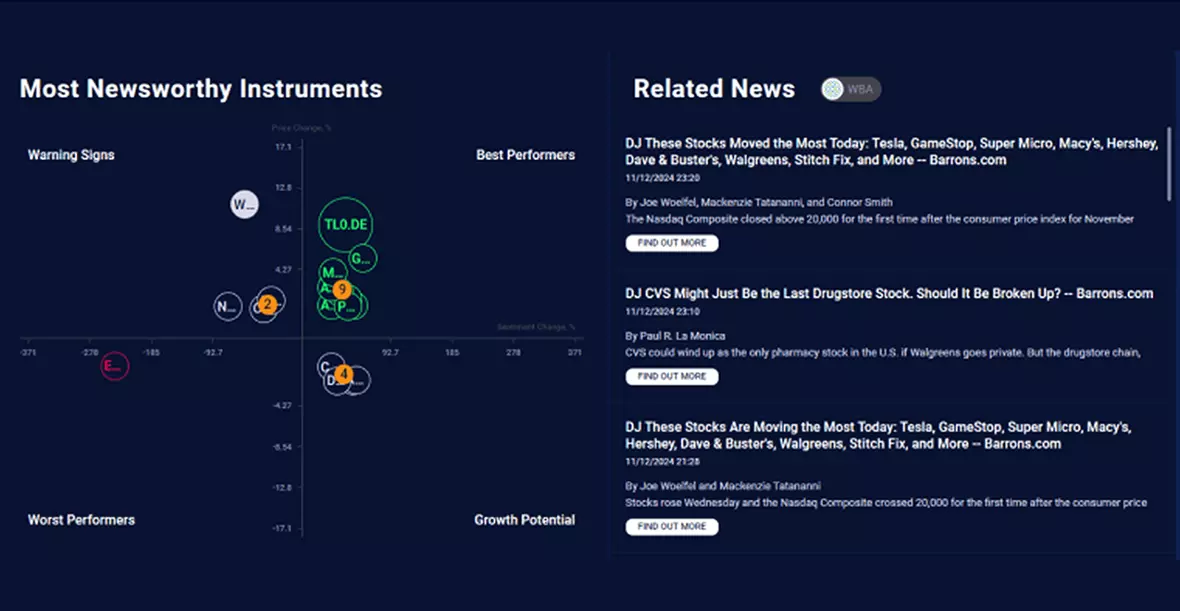Click the green M... instrument bubble

click(x=331, y=271)
